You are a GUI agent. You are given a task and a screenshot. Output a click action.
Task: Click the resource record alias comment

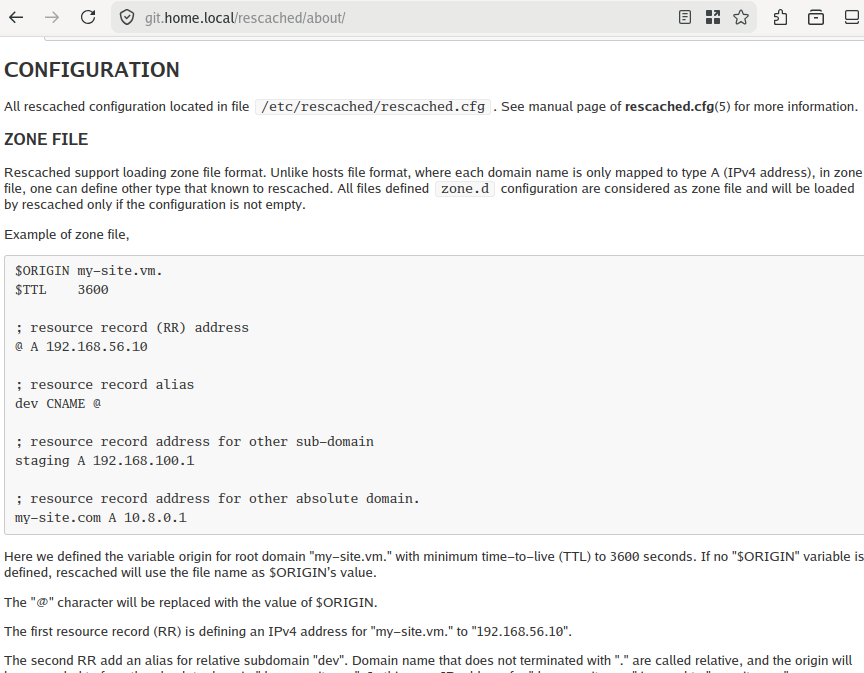coord(105,384)
